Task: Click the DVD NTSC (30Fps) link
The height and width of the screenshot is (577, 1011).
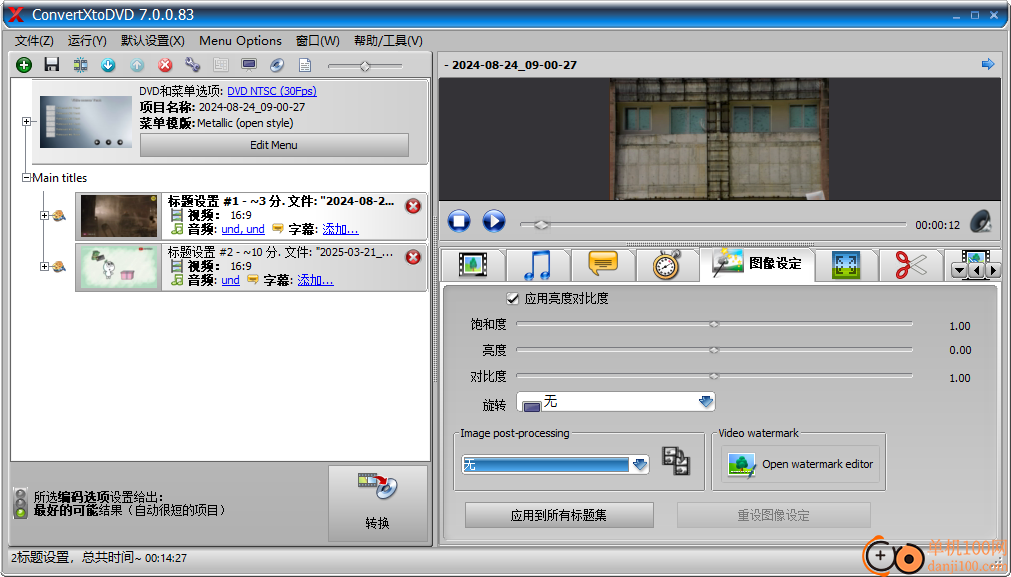Action: pyautogui.click(x=272, y=91)
